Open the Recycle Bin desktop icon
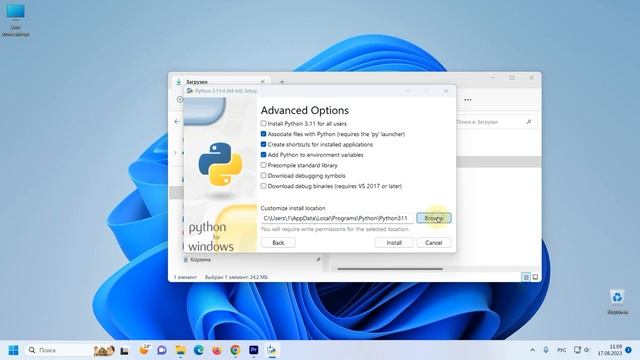Screen dimensions: 640x360 pos(617,302)
